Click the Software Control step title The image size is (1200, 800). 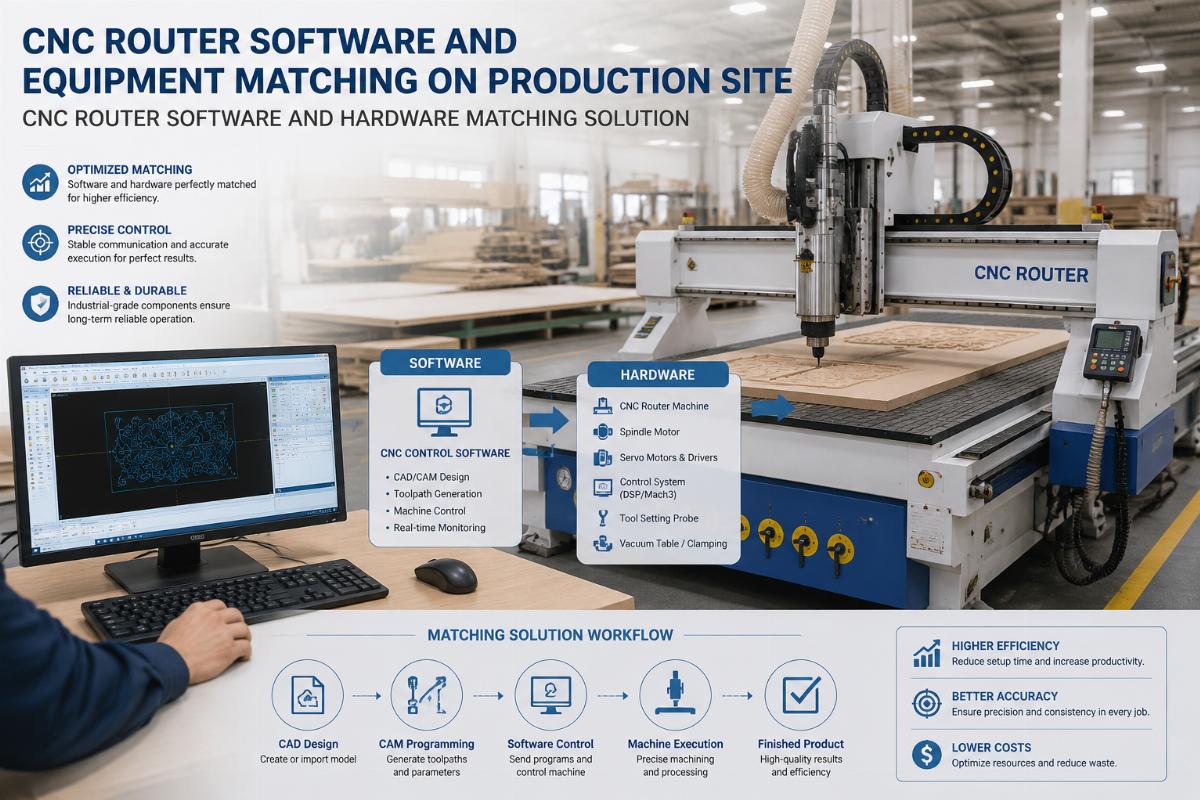coord(550,744)
